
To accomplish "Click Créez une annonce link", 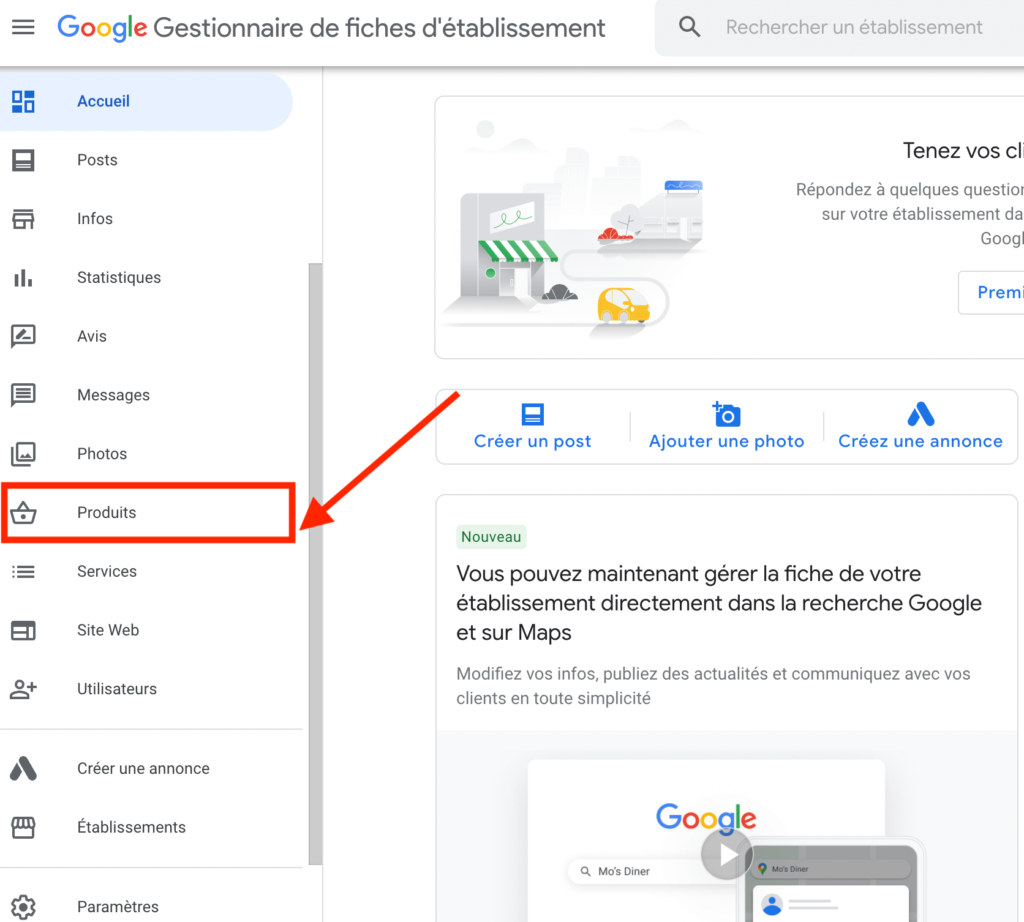I will [920, 427].
